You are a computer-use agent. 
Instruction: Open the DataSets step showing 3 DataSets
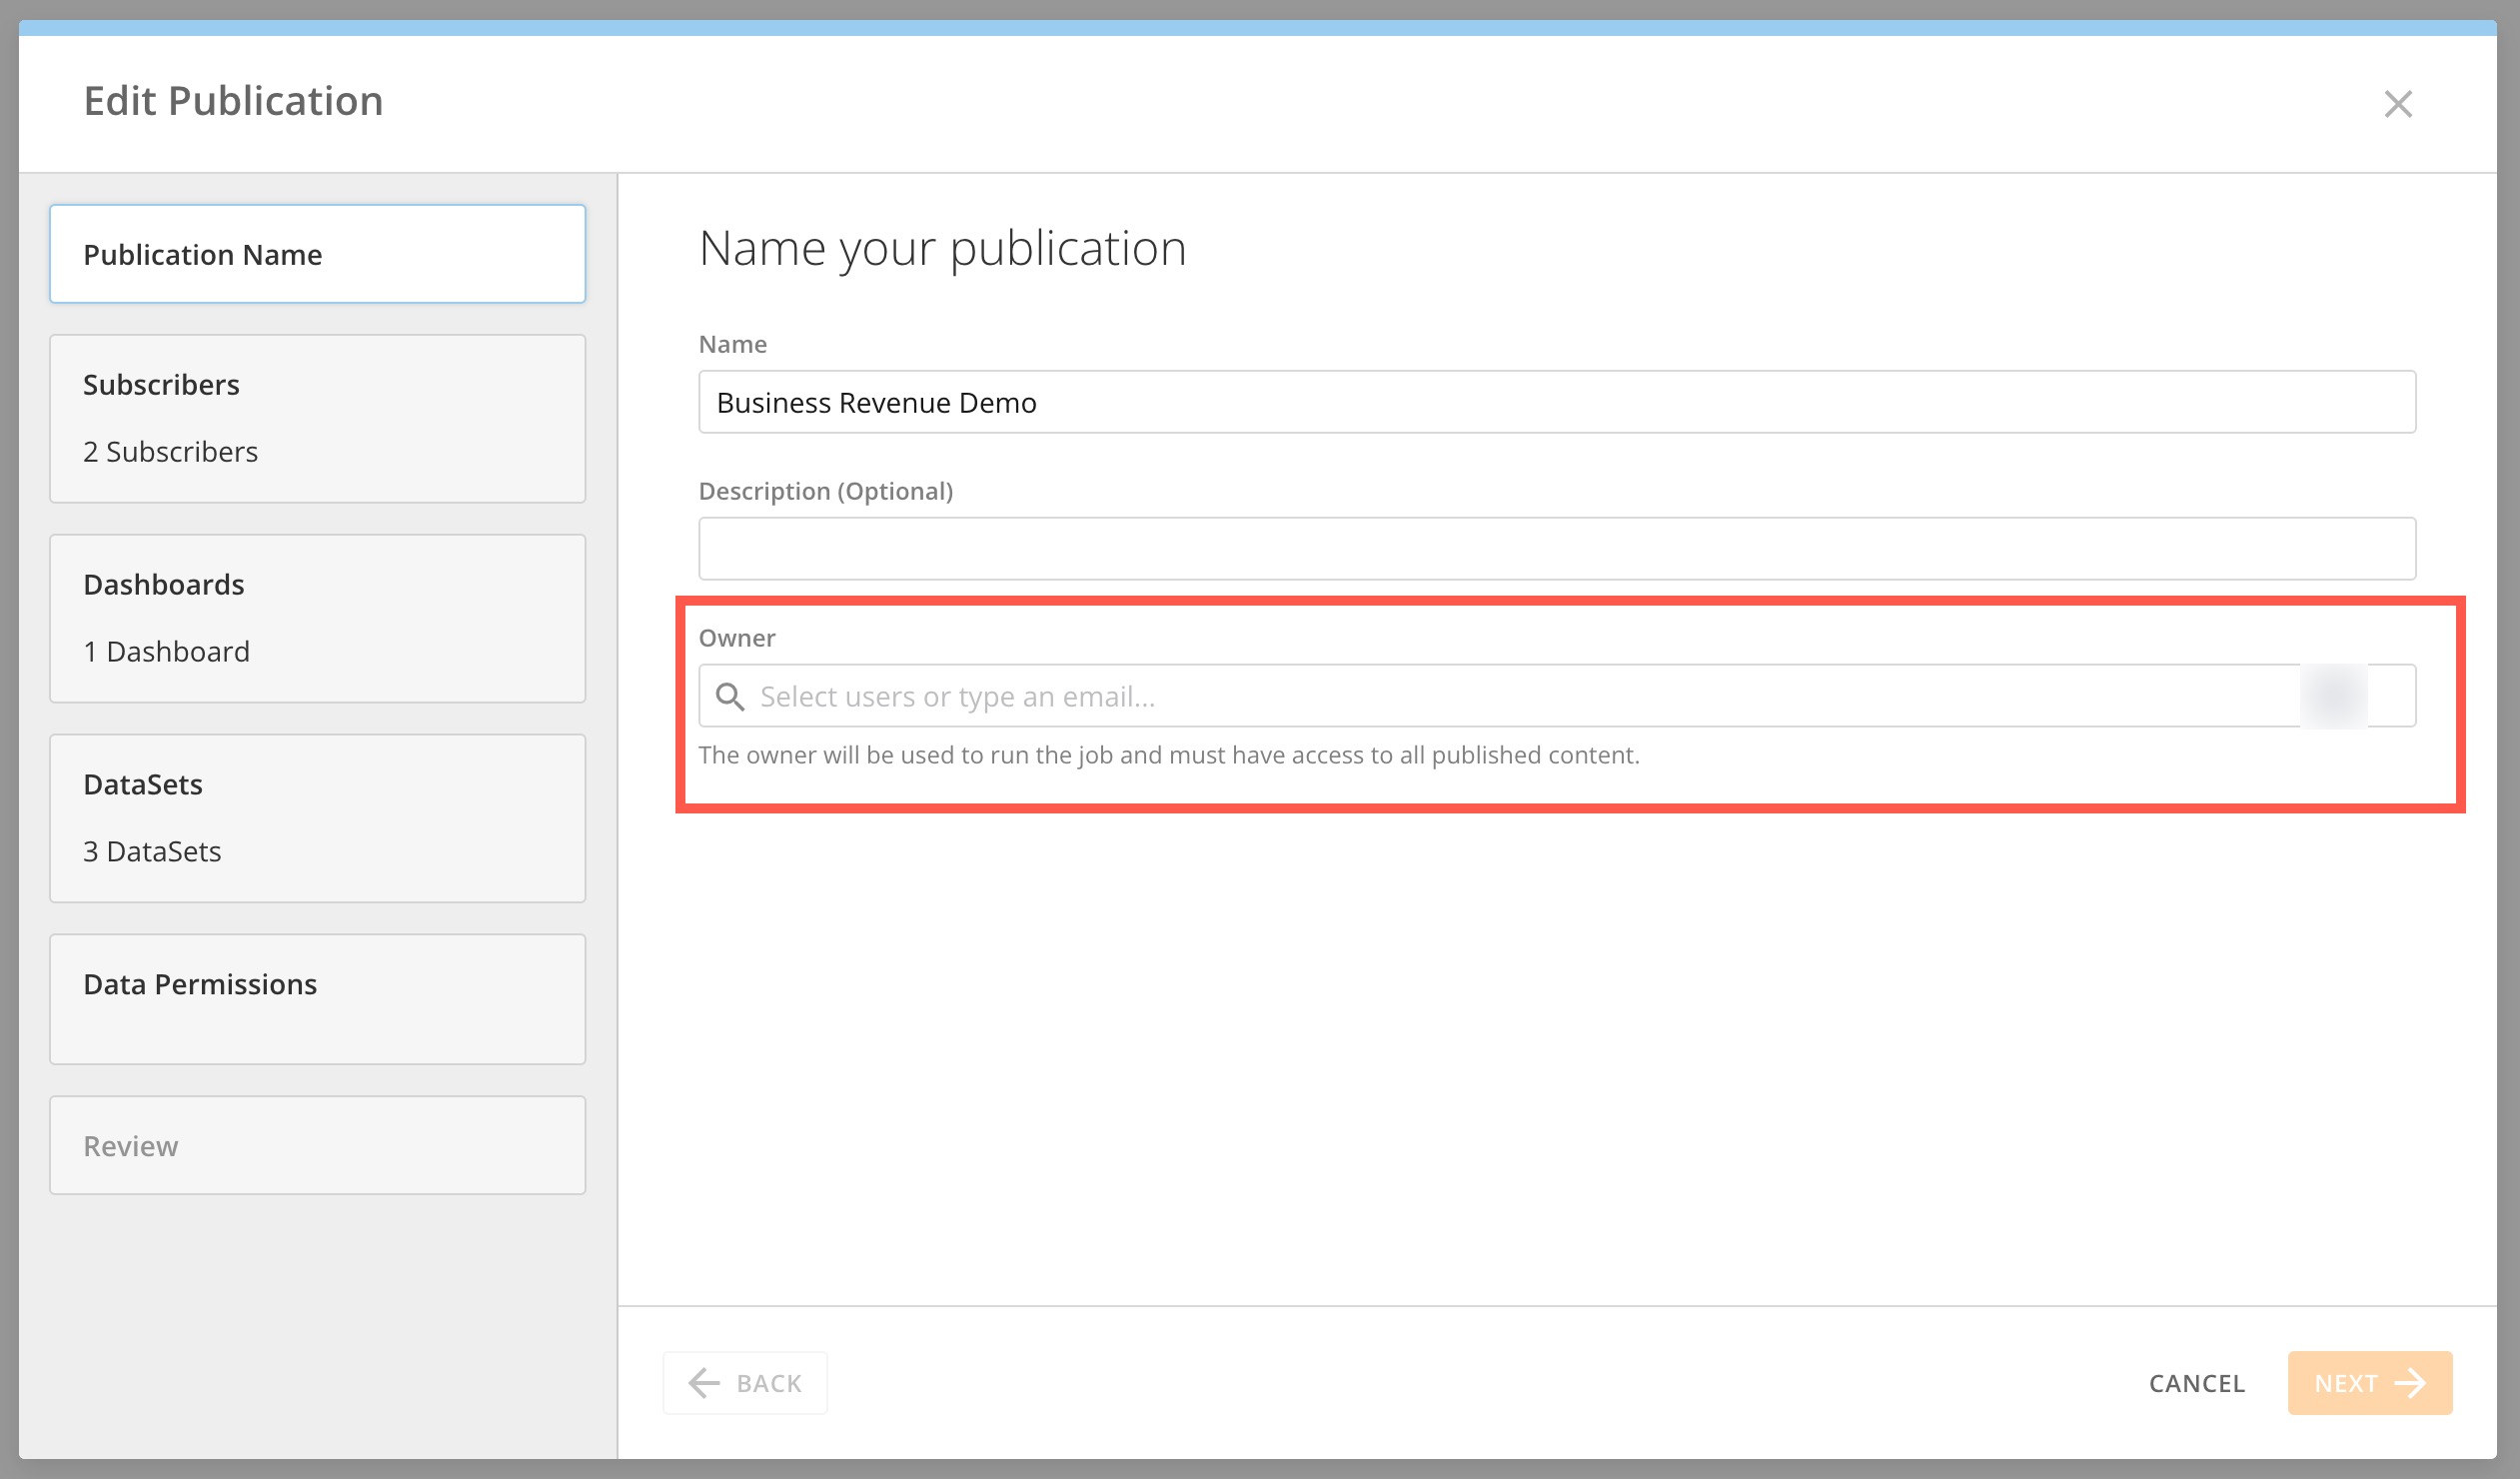pos(317,818)
